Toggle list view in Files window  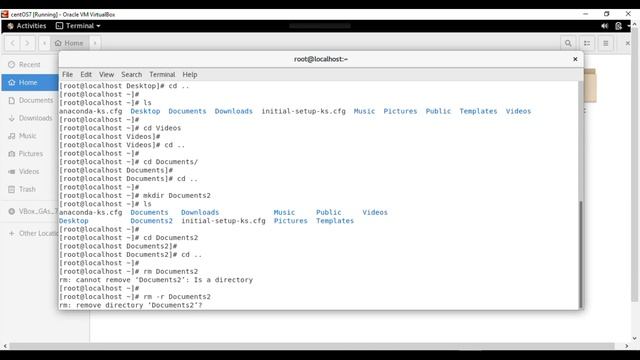point(587,43)
